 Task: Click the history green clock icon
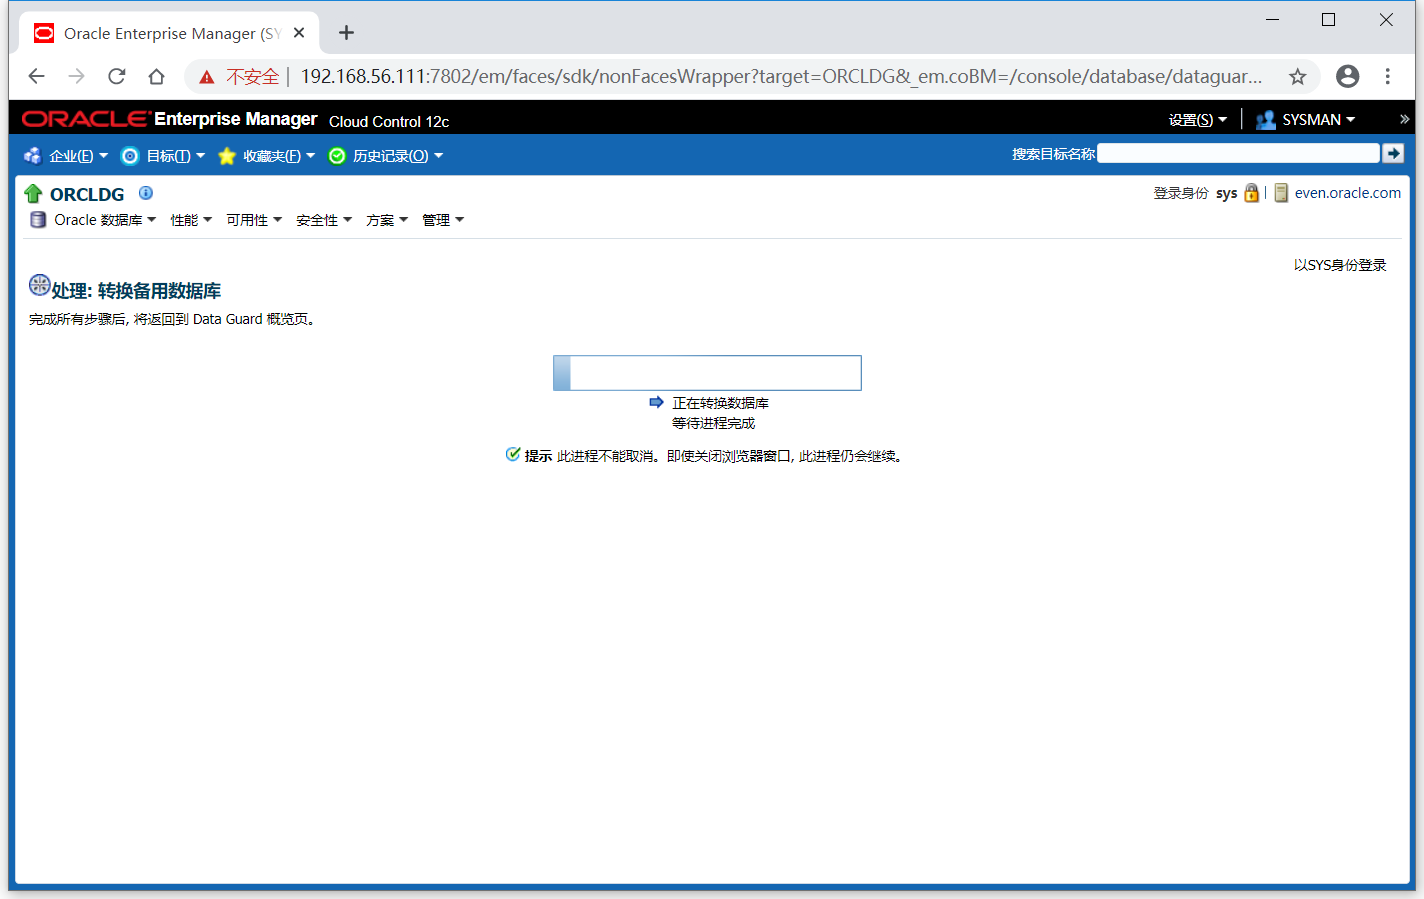click(x=337, y=156)
